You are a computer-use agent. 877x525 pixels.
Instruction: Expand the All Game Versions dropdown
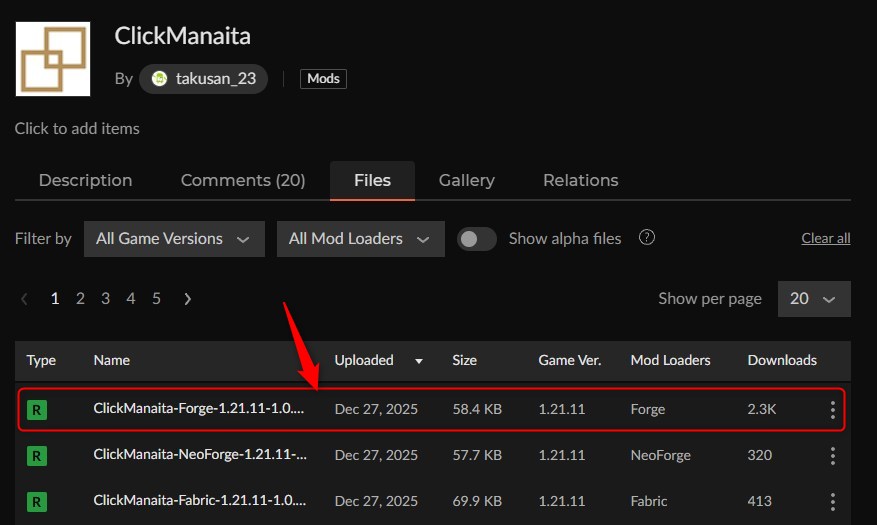point(174,239)
